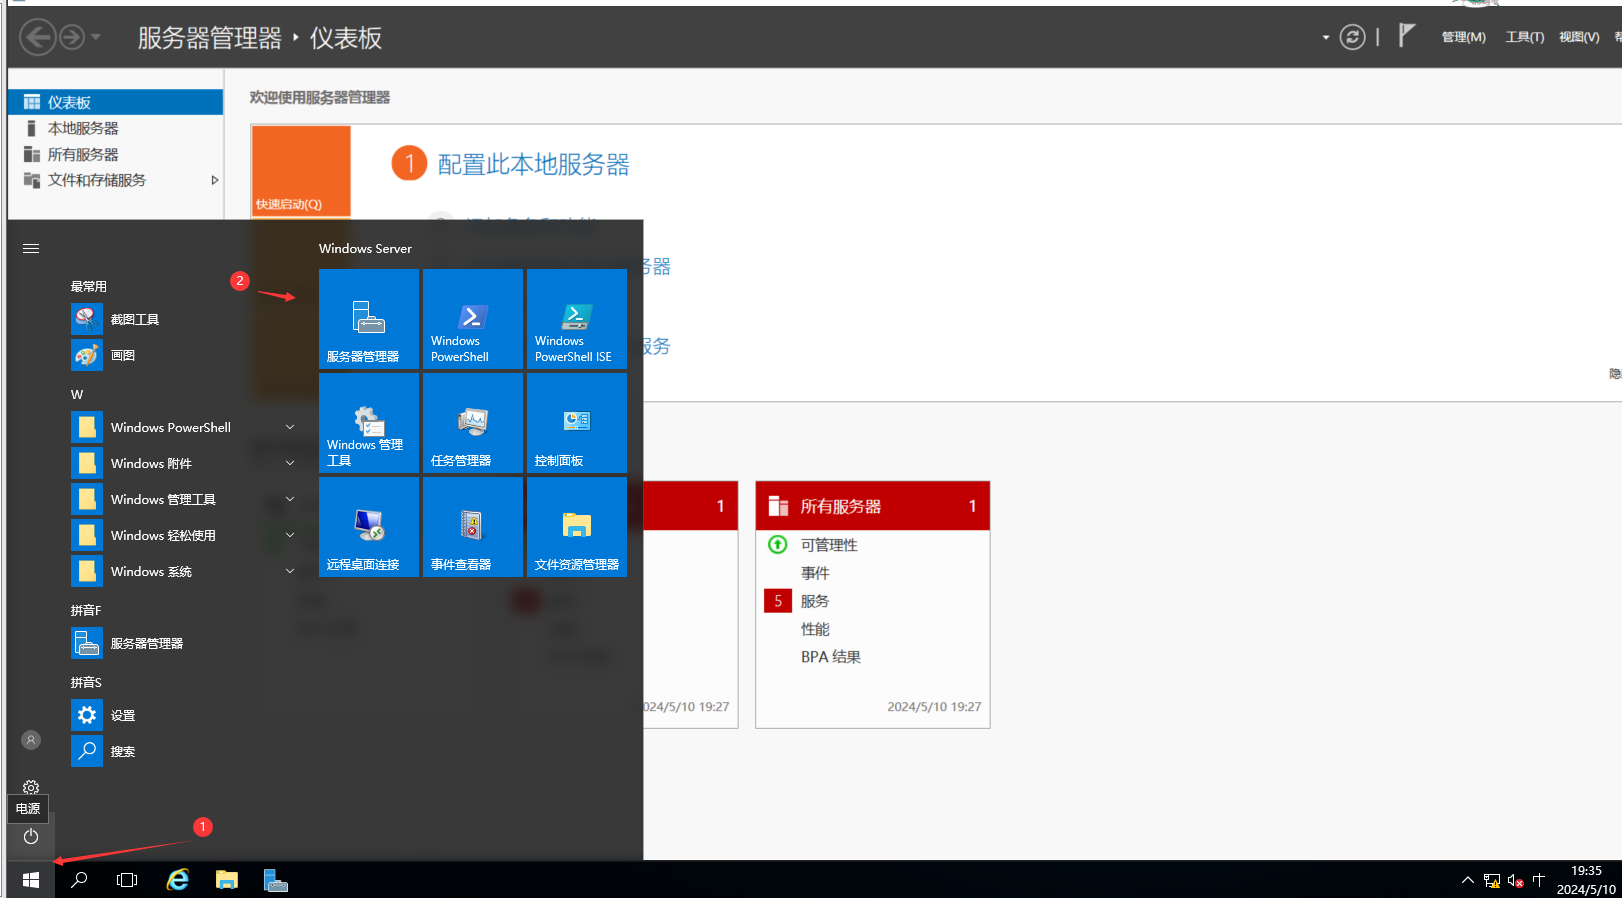Click 服务 in 所有服务器 tile
The width and height of the screenshot is (1622, 898).
click(815, 601)
